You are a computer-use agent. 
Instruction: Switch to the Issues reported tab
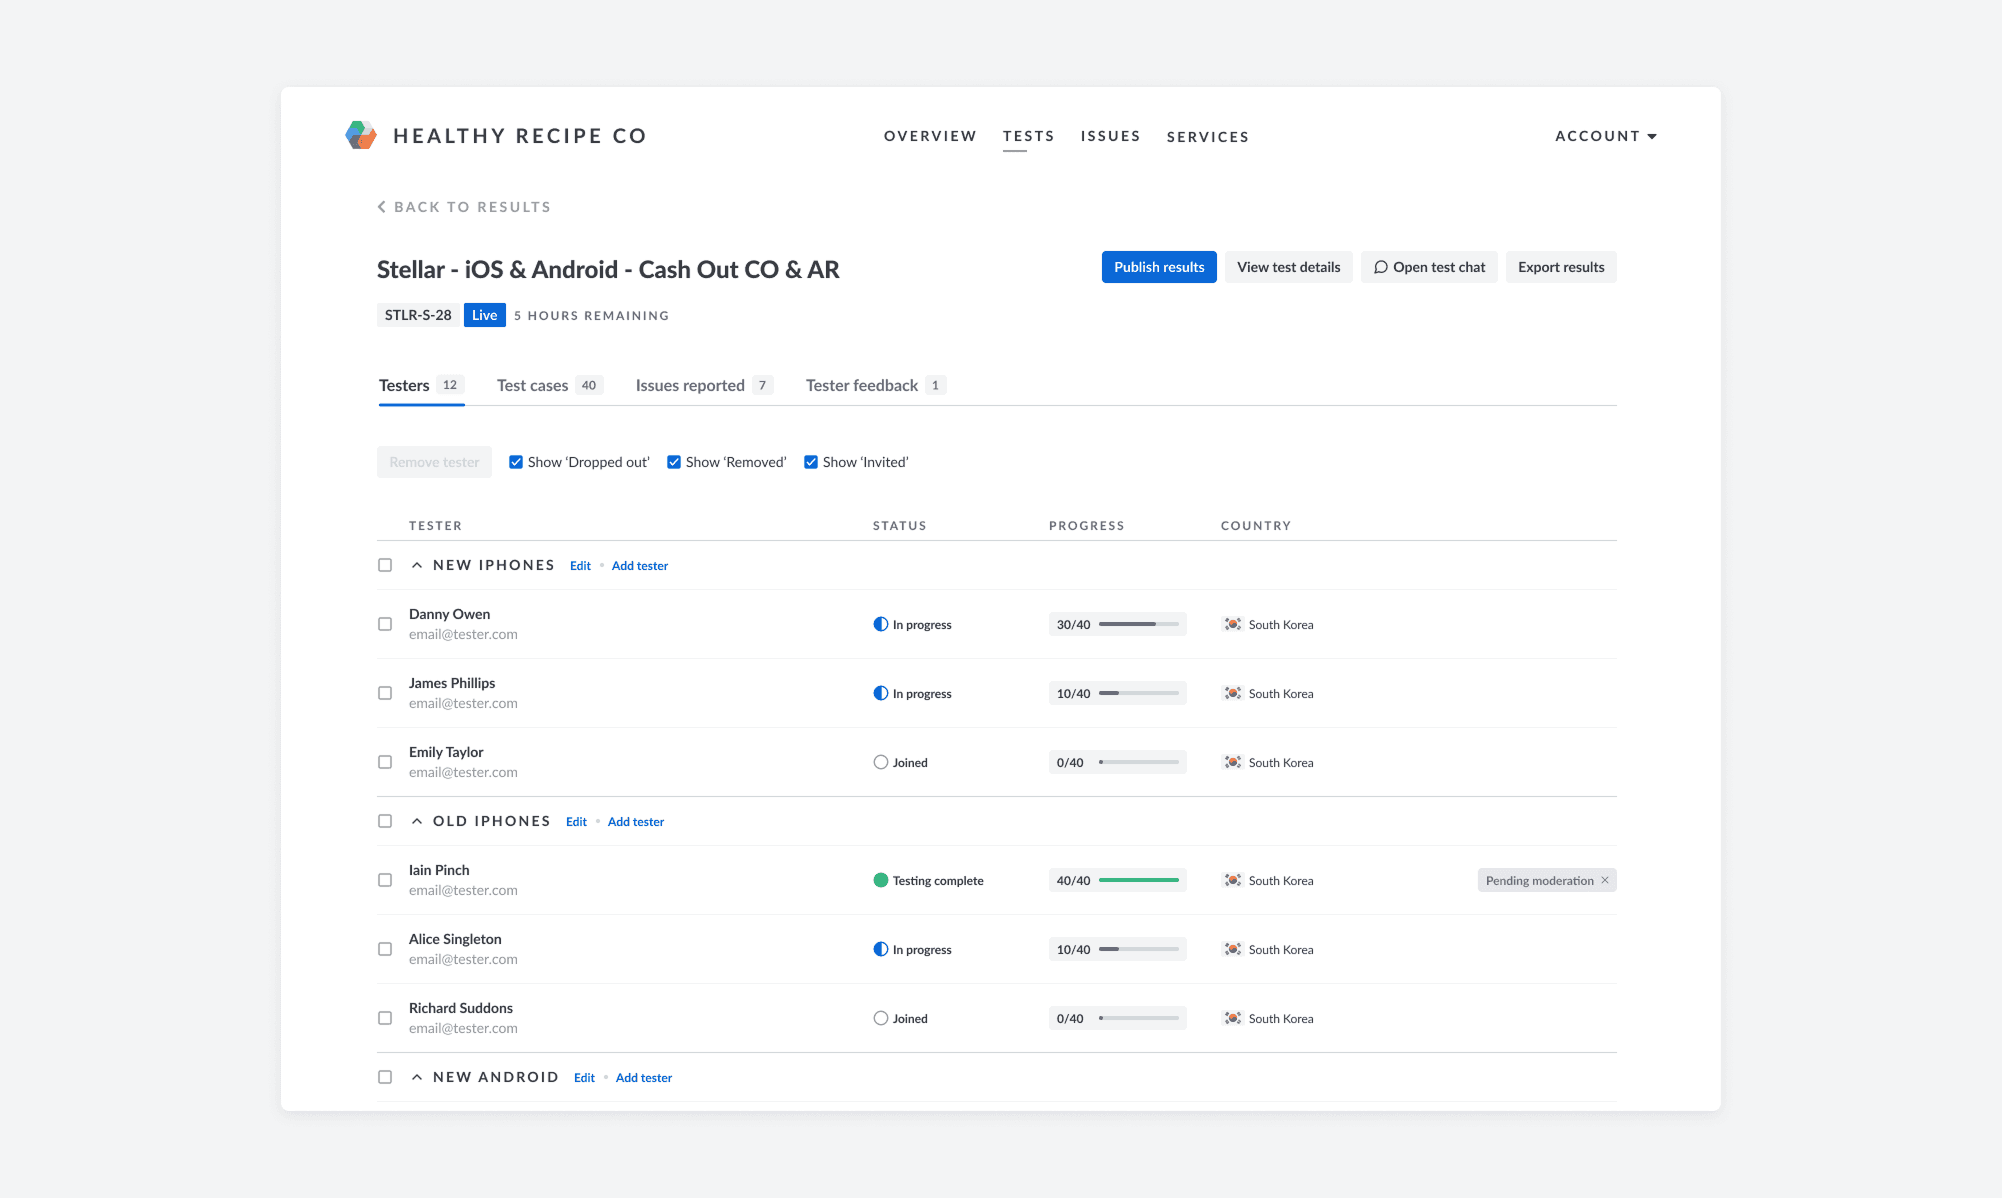(704, 385)
